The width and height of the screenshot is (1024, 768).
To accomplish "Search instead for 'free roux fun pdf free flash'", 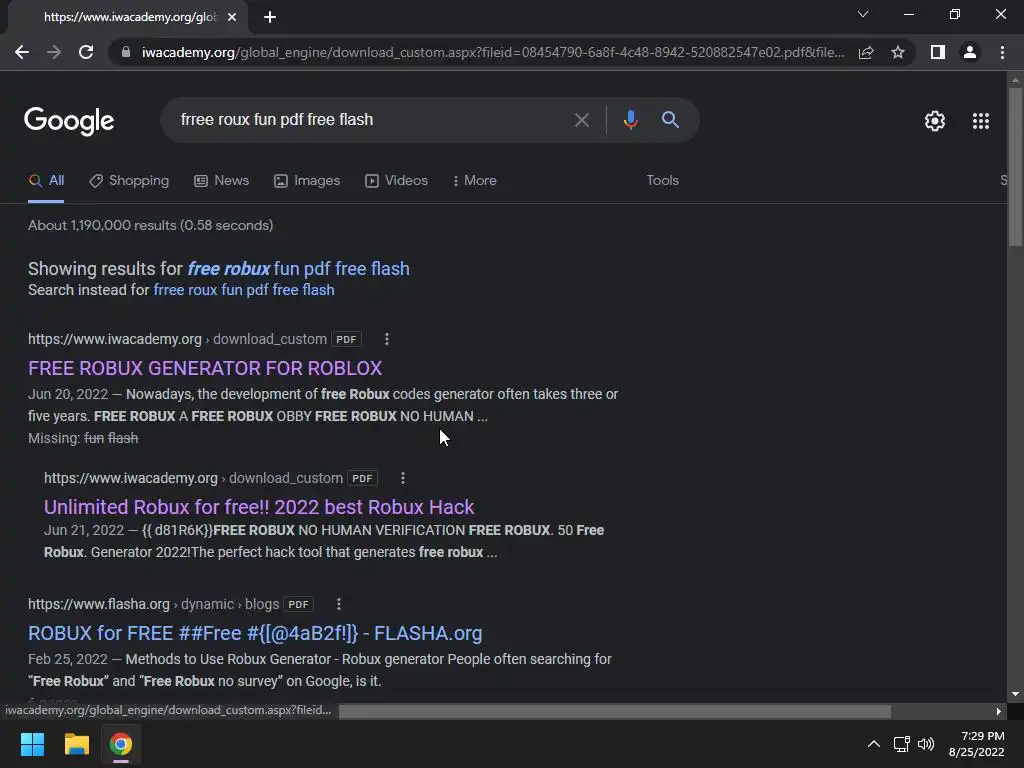I will click(244, 290).
